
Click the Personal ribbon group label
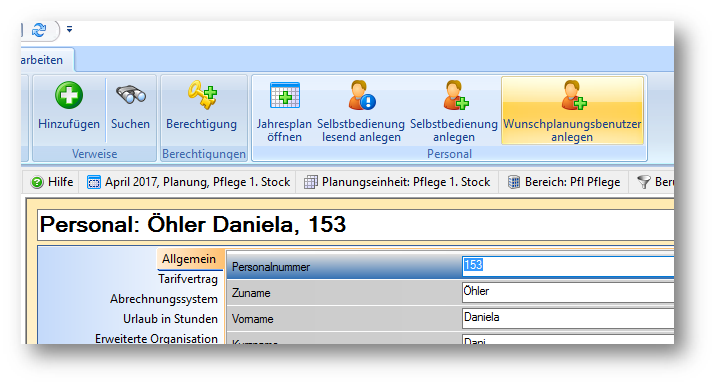tap(449, 154)
